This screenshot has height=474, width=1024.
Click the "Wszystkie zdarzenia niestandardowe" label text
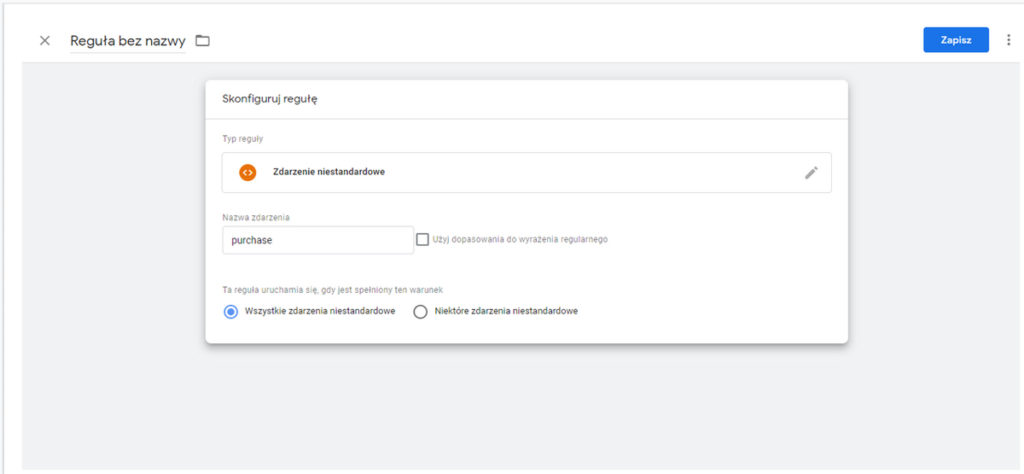click(x=320, y=311)
